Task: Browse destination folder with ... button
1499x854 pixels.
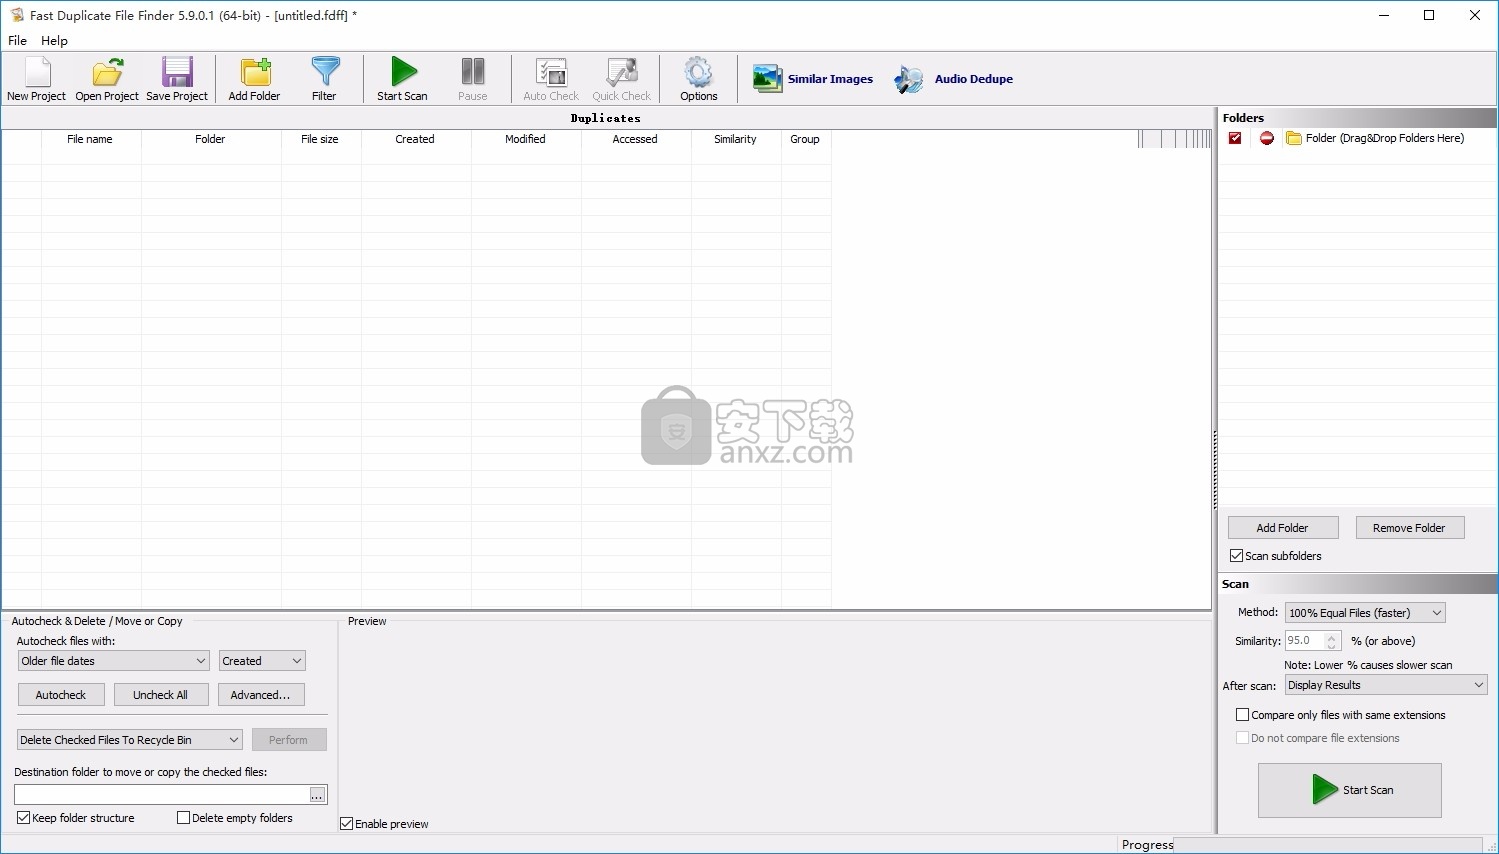Action: (x=317, y=795)
